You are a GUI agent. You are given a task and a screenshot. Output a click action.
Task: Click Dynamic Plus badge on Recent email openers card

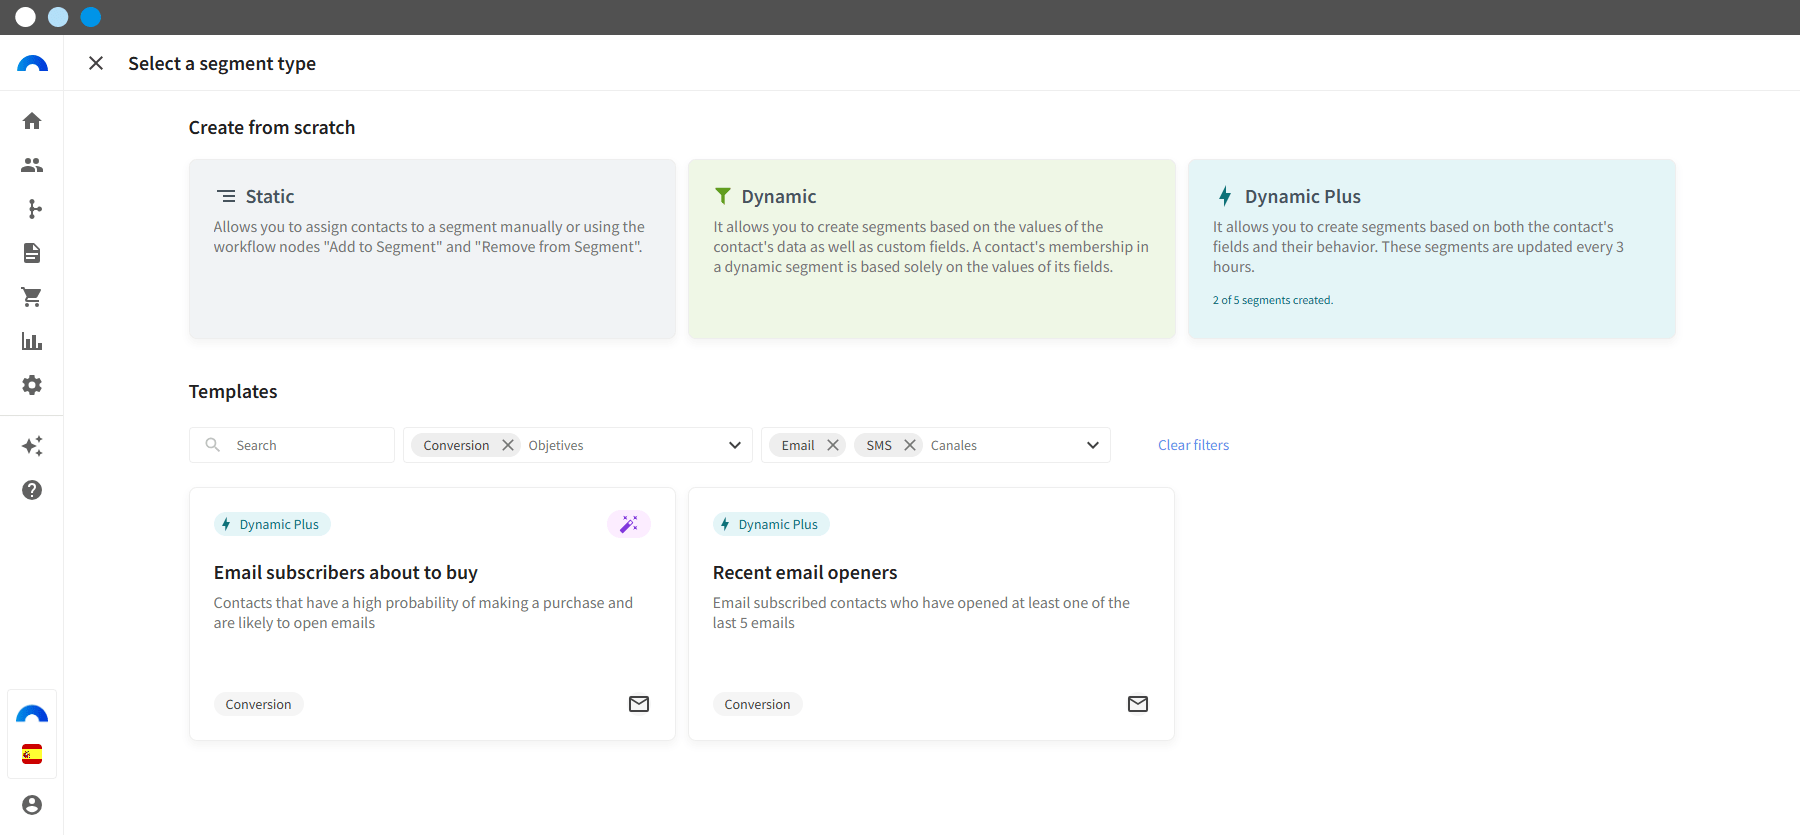coord(771,524)
